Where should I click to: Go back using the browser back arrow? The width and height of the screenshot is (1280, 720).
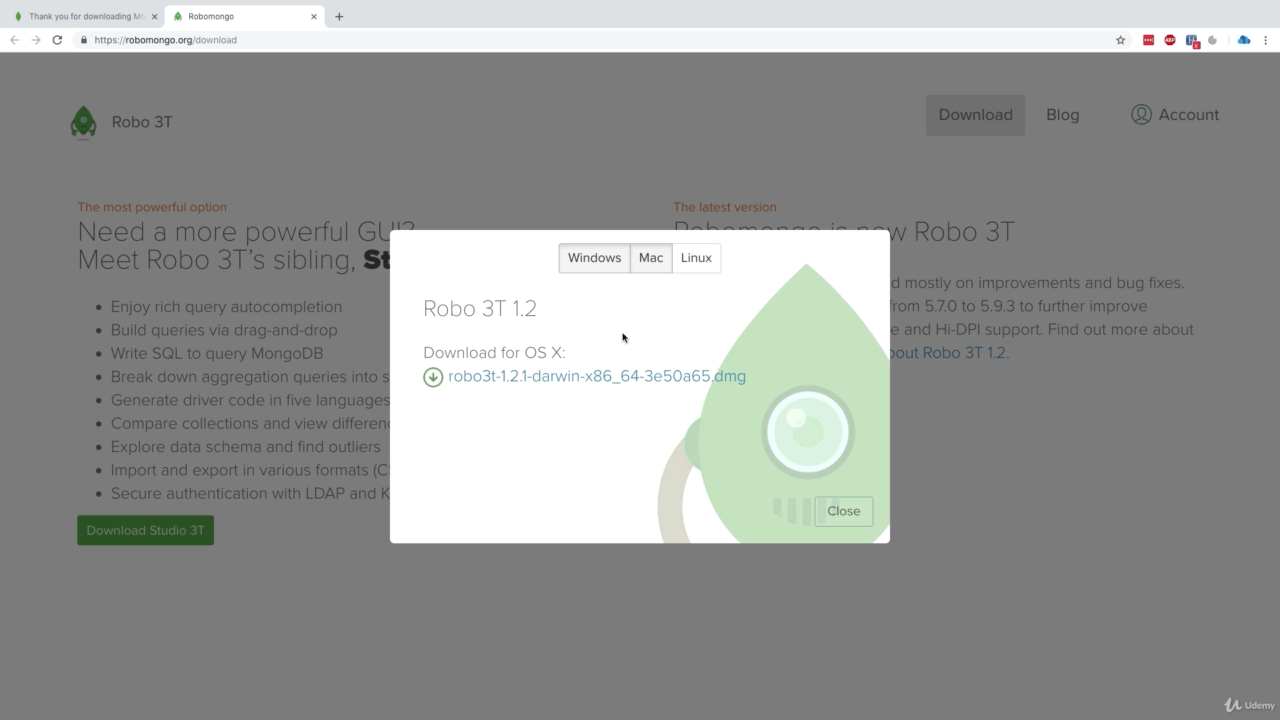pyautogui.click(x=14, y=40)
